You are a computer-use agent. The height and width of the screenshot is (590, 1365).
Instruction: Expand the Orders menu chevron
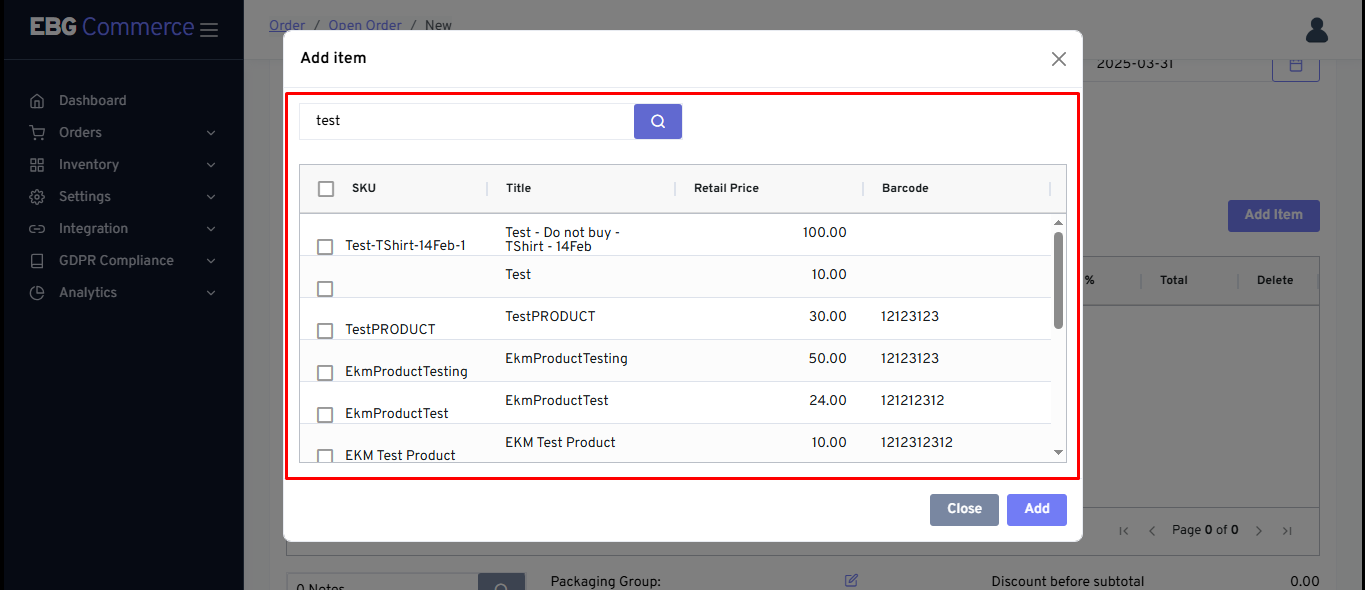pos(211,133)
